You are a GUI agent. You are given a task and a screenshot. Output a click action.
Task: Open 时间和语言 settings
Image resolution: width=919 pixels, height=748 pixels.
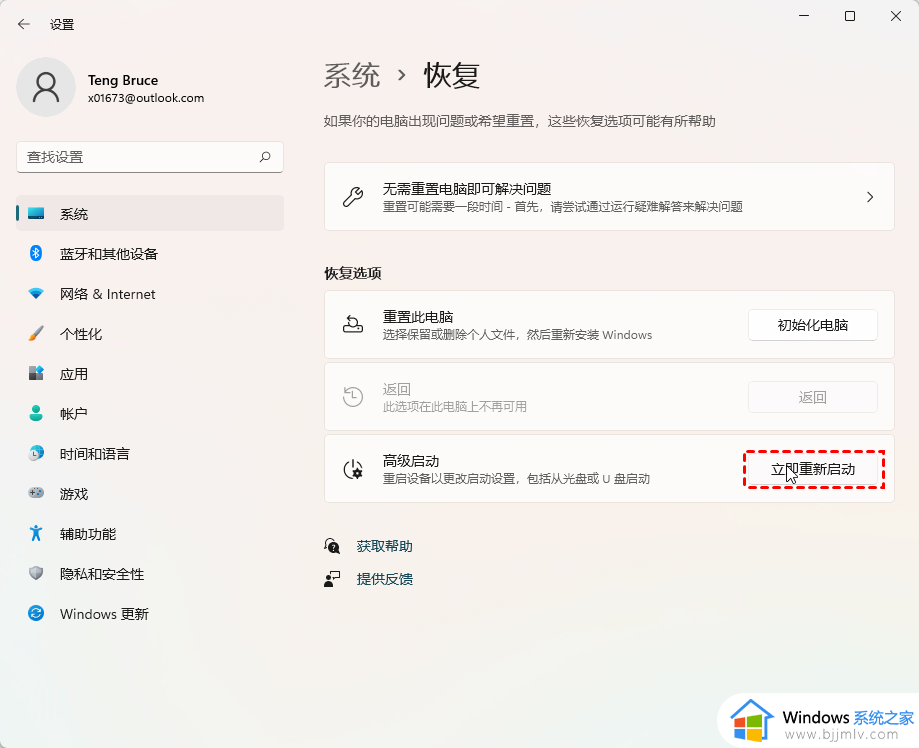[x=150, y=454]
